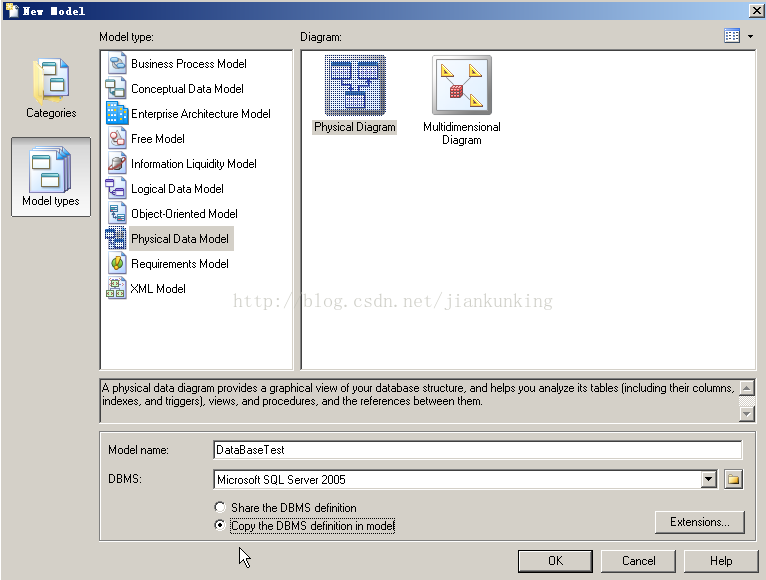Click the Help button

click(x=721, y=561)
